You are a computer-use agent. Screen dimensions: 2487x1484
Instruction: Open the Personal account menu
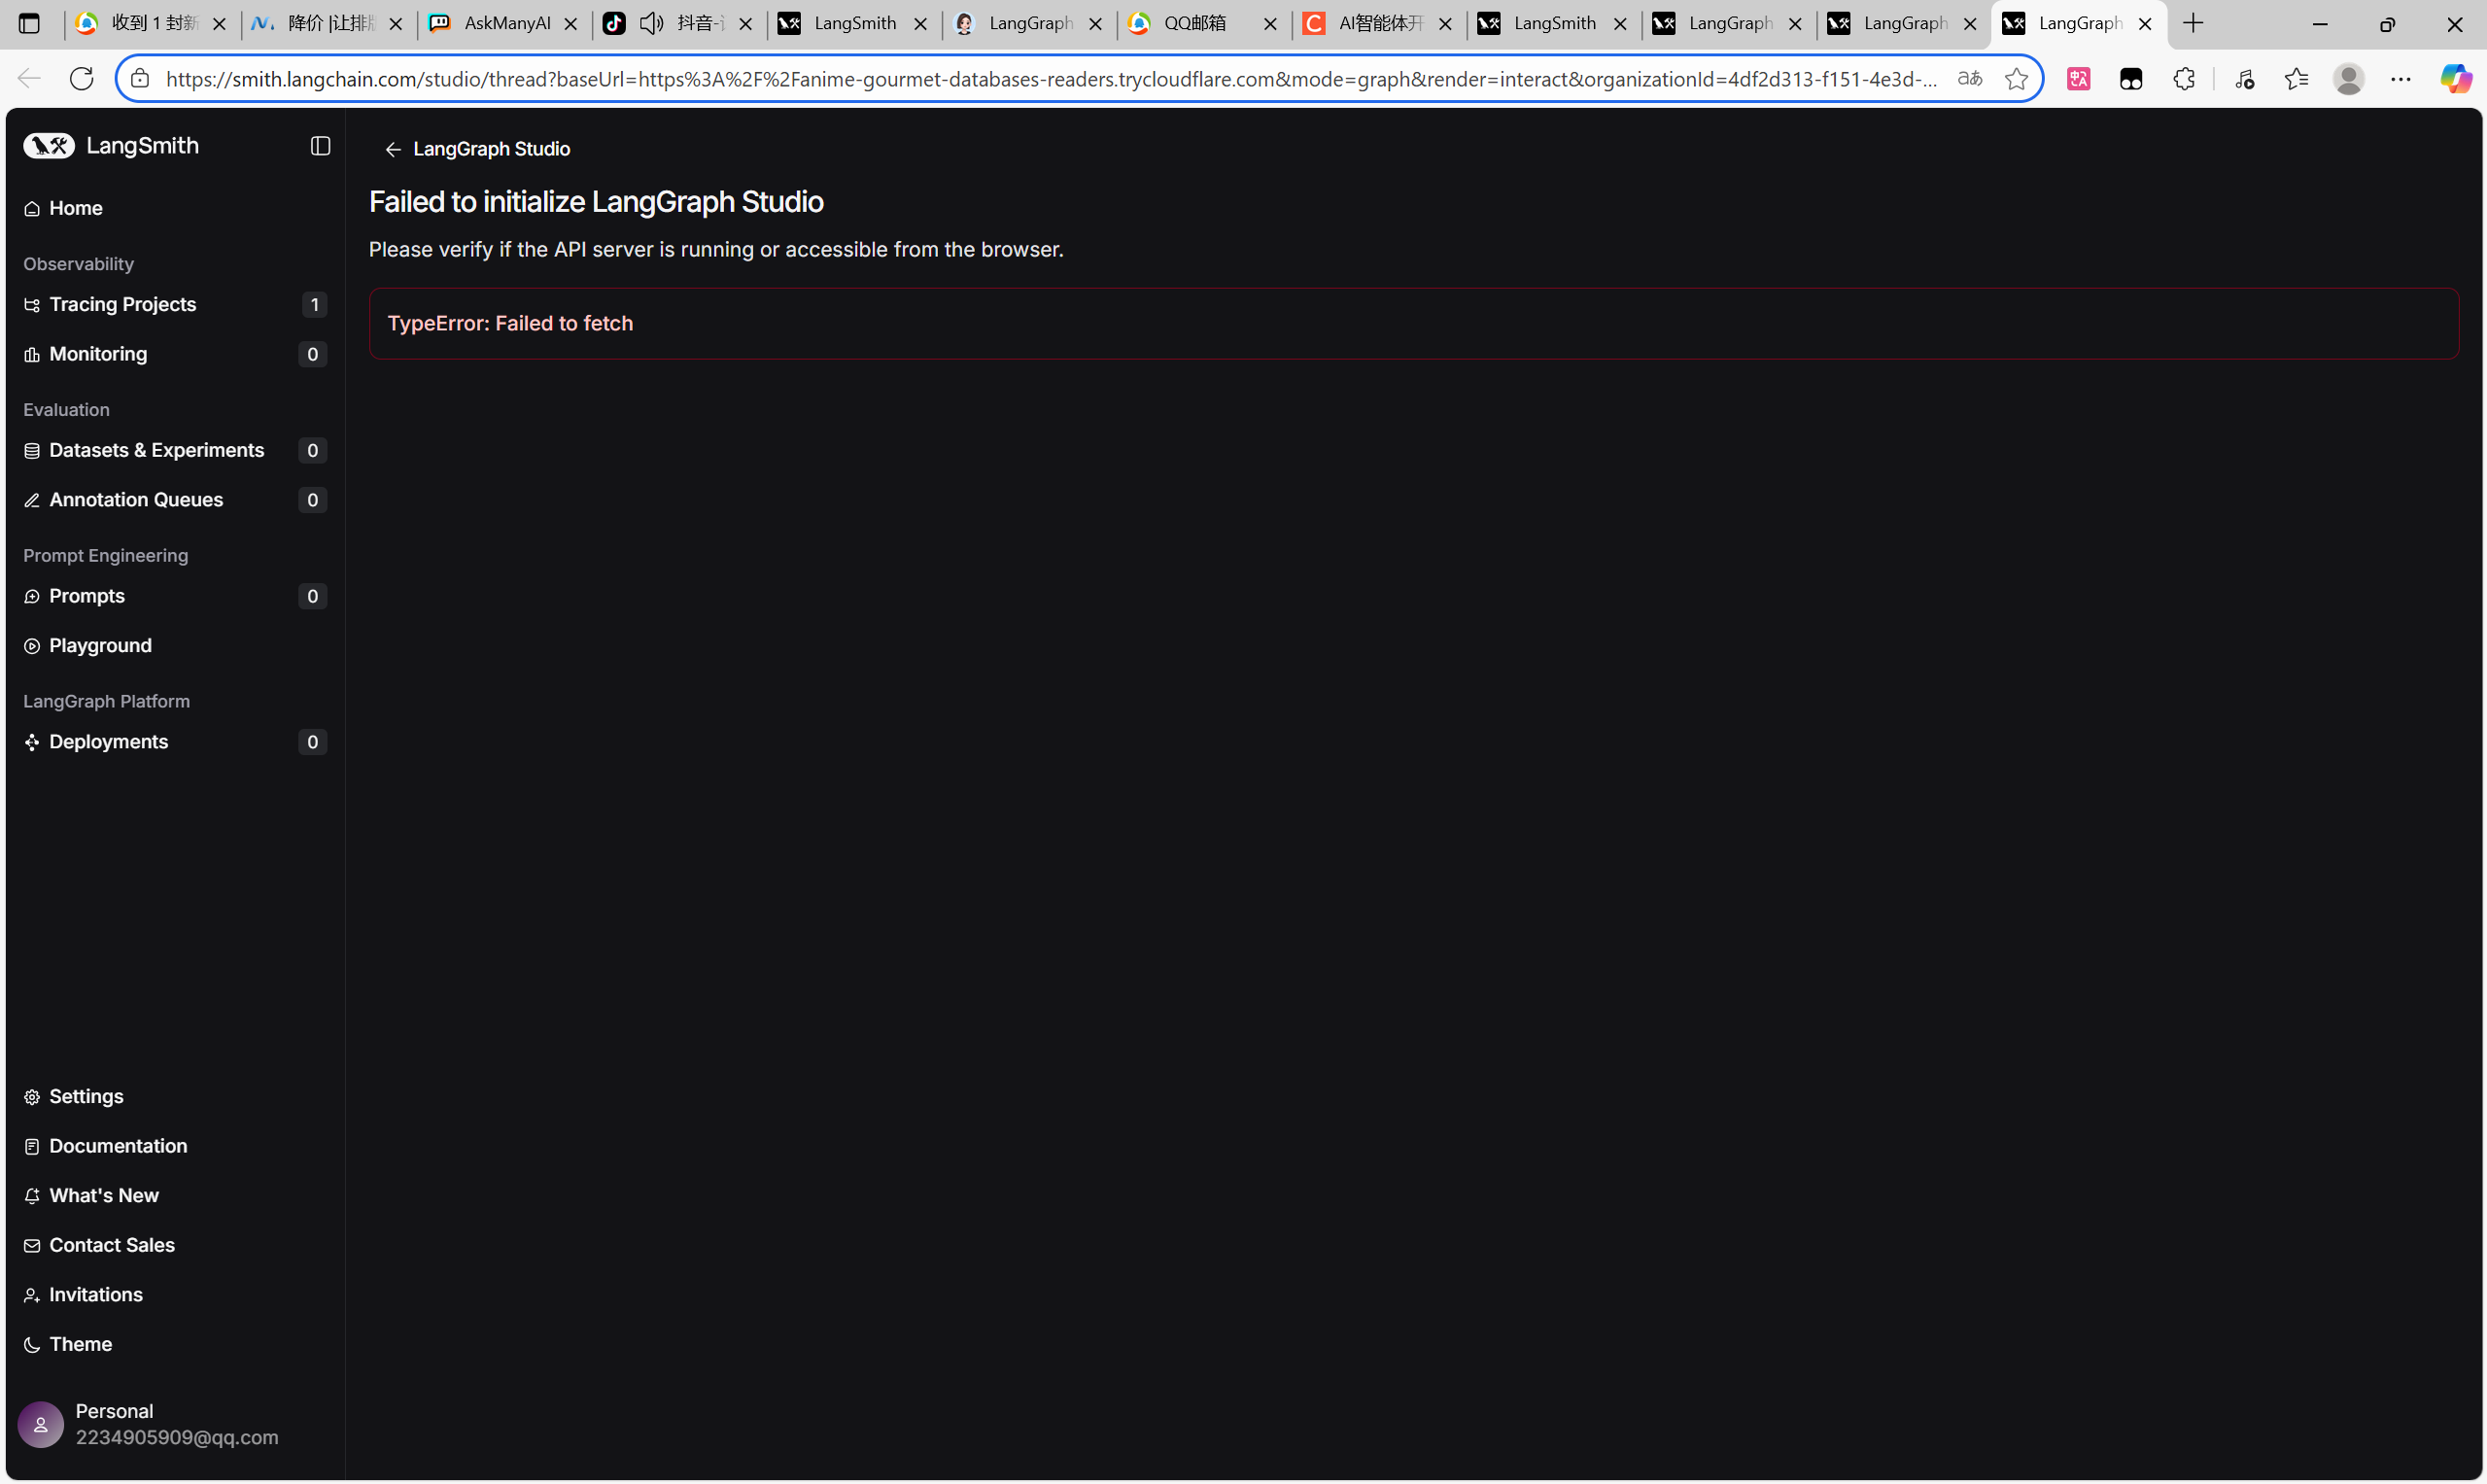[x=150, y=1424]
